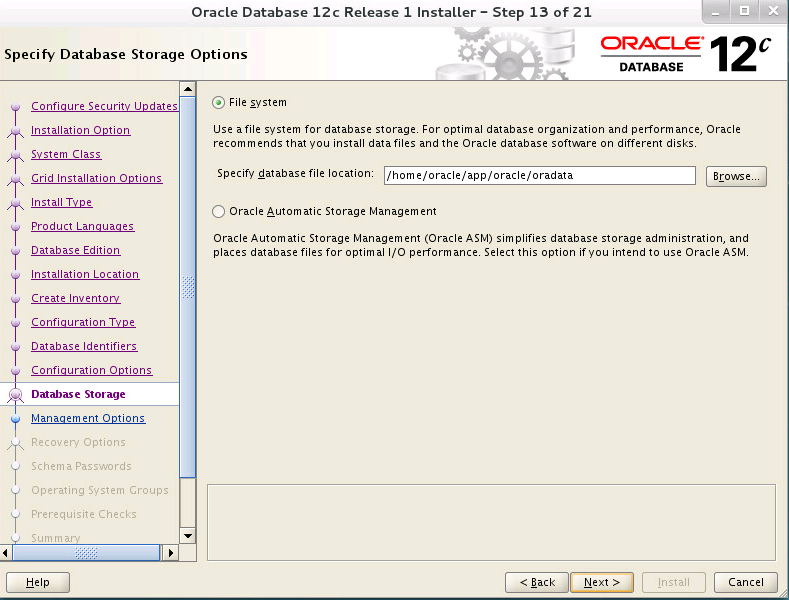Jump to System Class step

[x=66, y=155]
